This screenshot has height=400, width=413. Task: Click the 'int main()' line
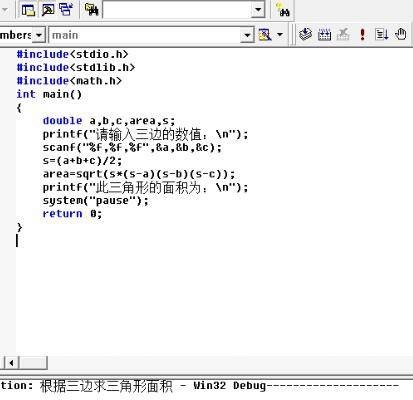point(49,94)
